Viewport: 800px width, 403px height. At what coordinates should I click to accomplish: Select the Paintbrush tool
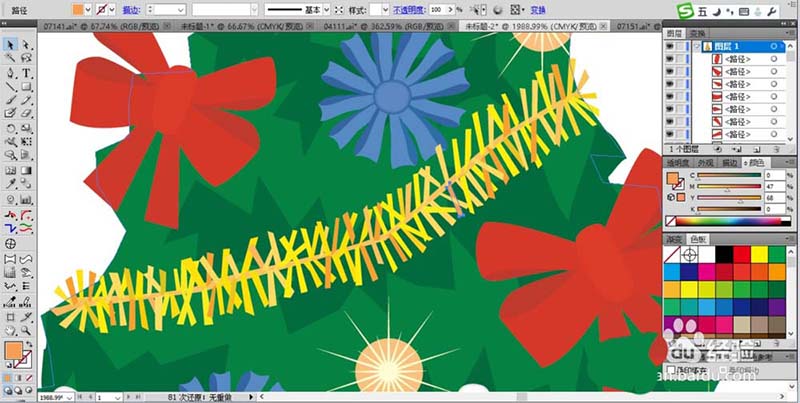tap(11, 100)
